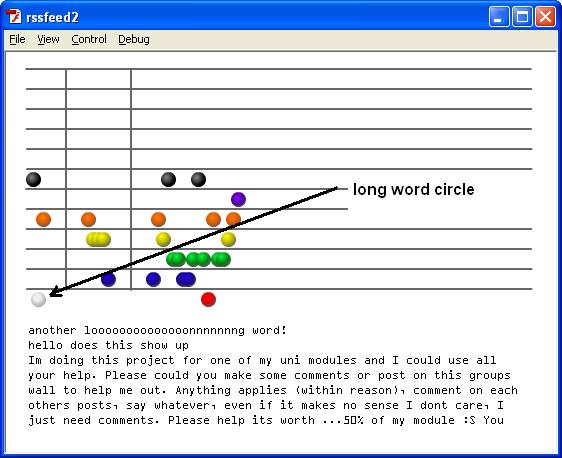Image resolution: width=562 pixels, height=458 pixels.
Task: Click the orange circle in the middle column
Action: tap(89, 219)
